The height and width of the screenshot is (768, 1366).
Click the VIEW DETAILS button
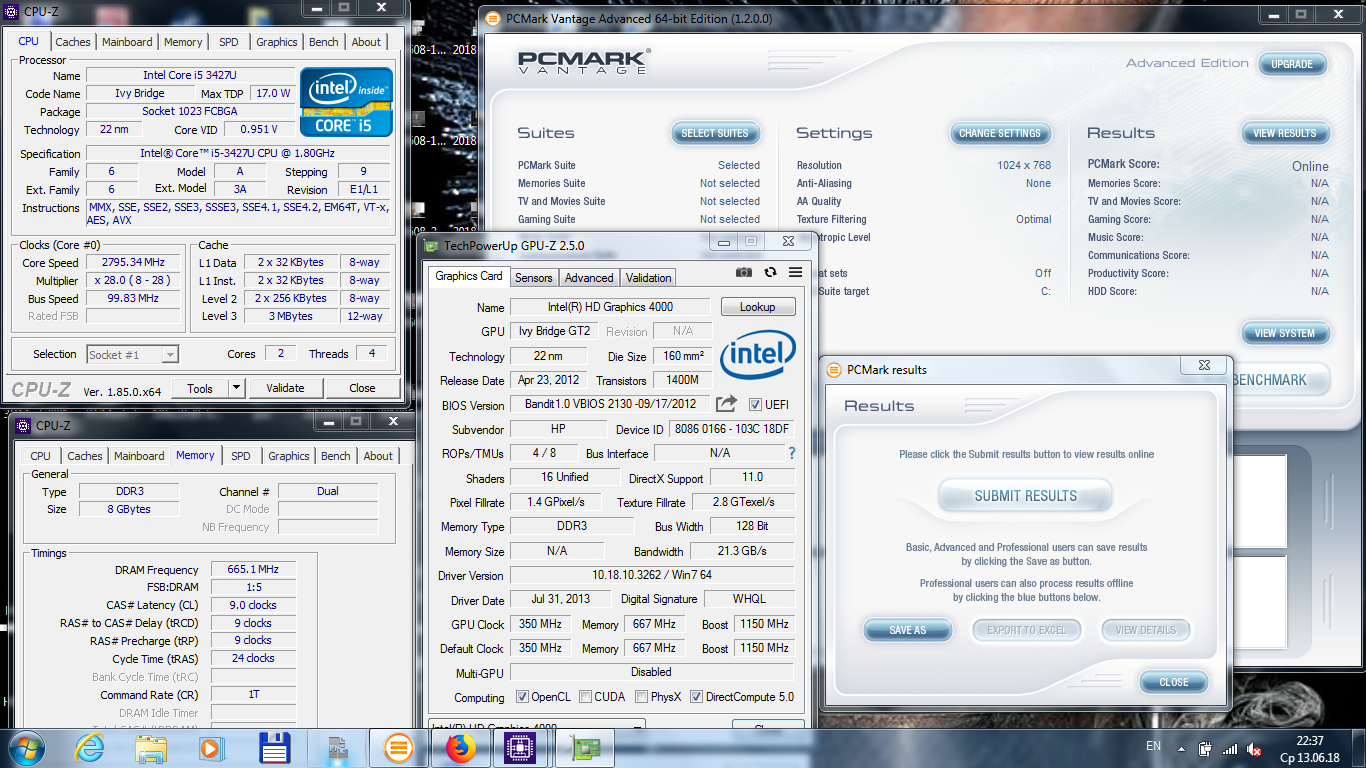(1146, 630)
